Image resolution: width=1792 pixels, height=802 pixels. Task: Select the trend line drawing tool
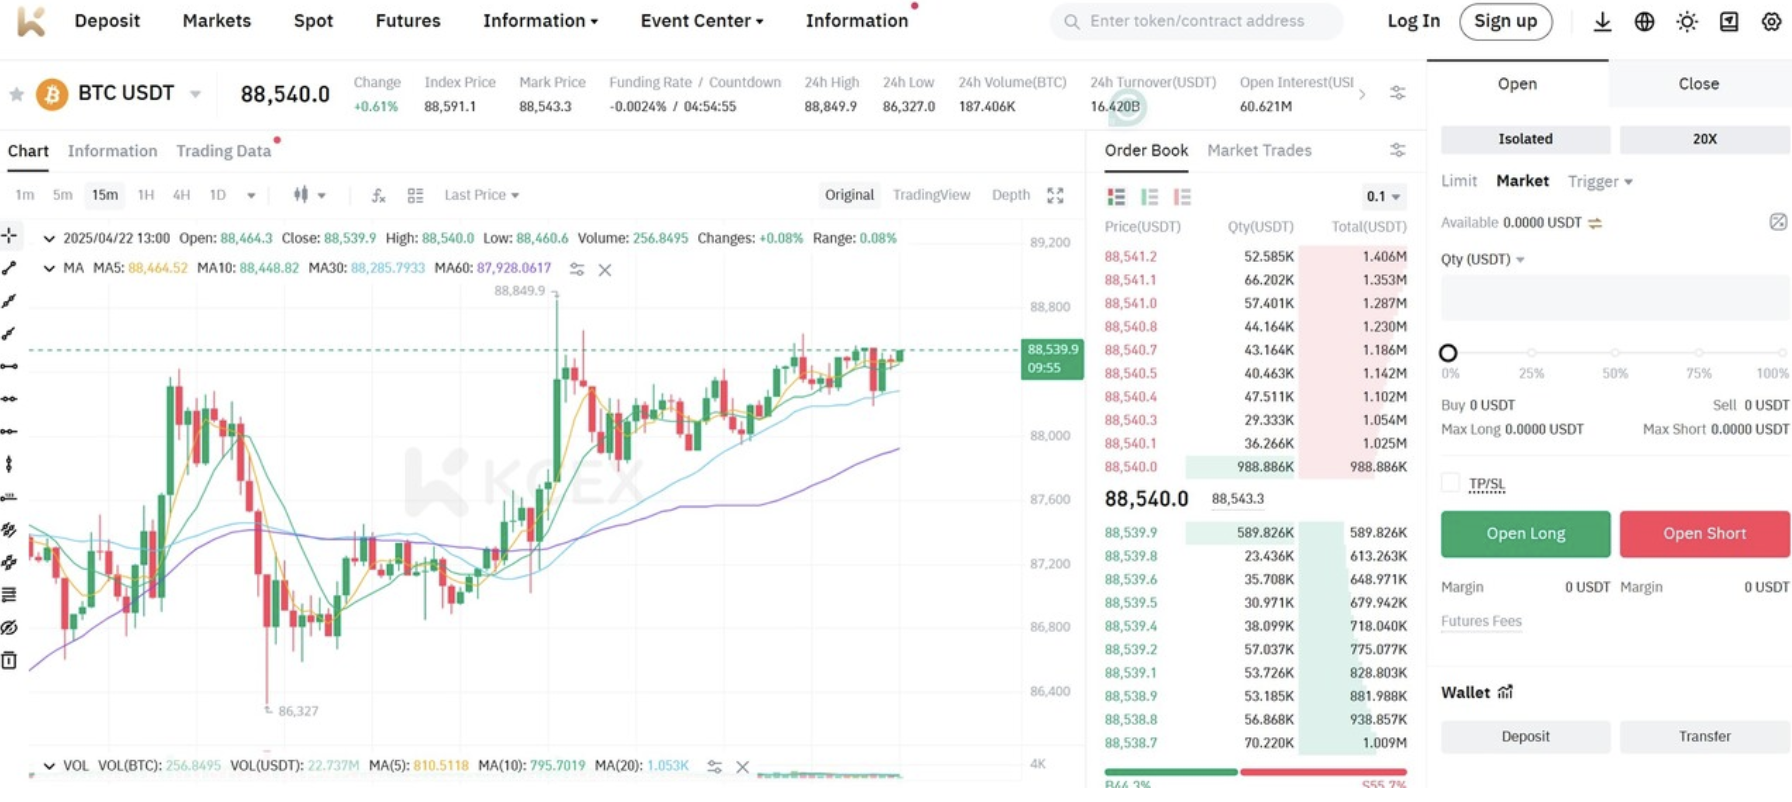(9, 268)
